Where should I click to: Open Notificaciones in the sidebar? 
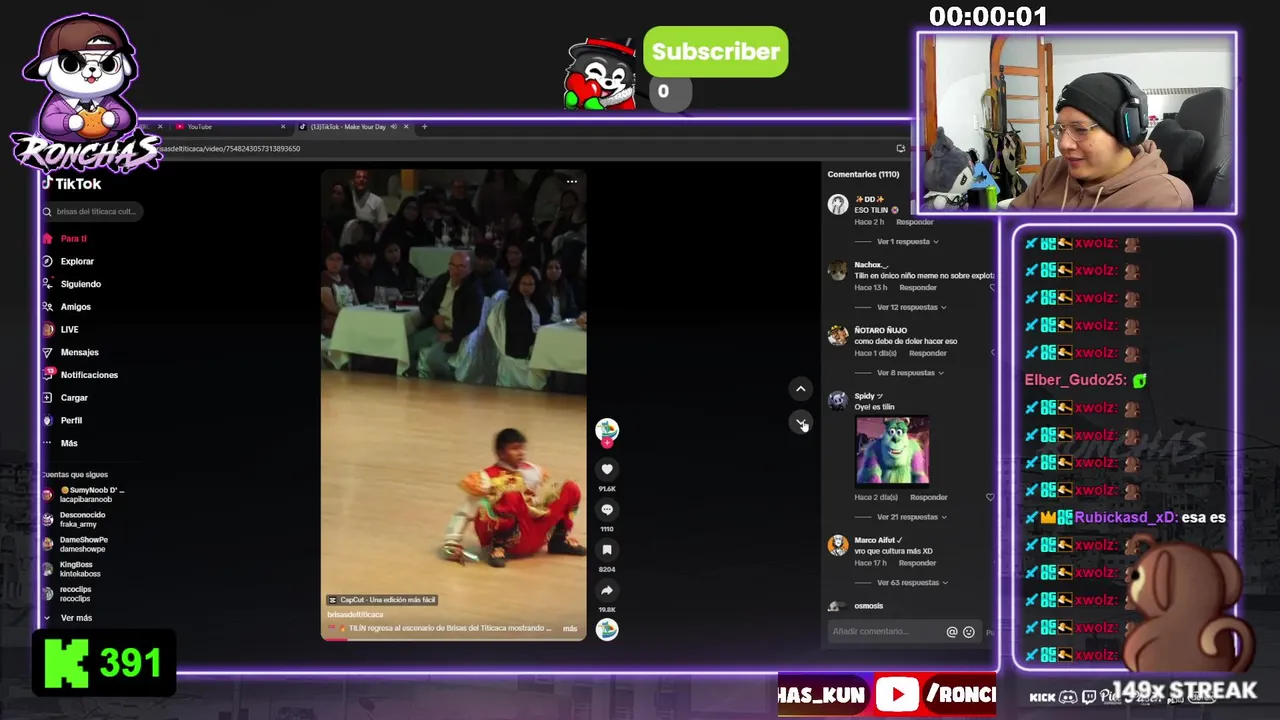click(80, 375)
